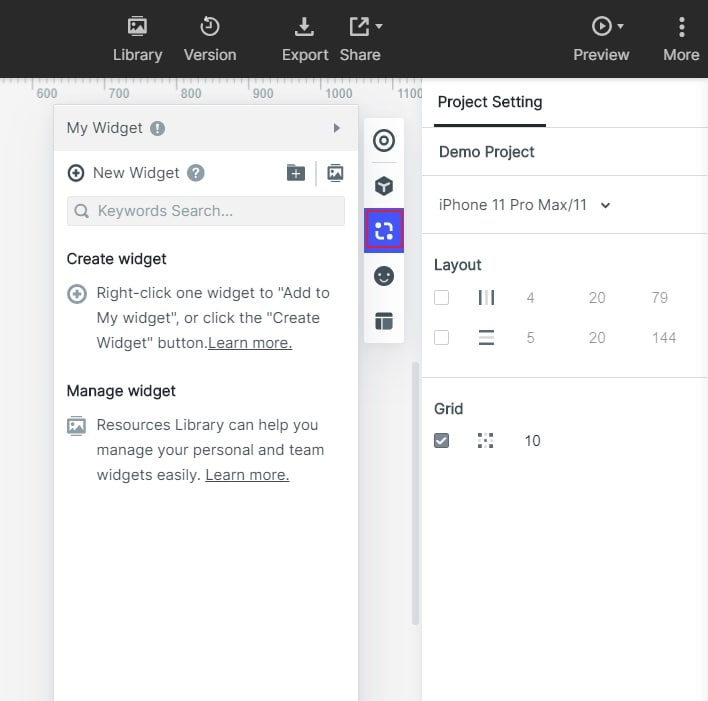
Task: Click the Create widget heading
Action: [116, 259]
